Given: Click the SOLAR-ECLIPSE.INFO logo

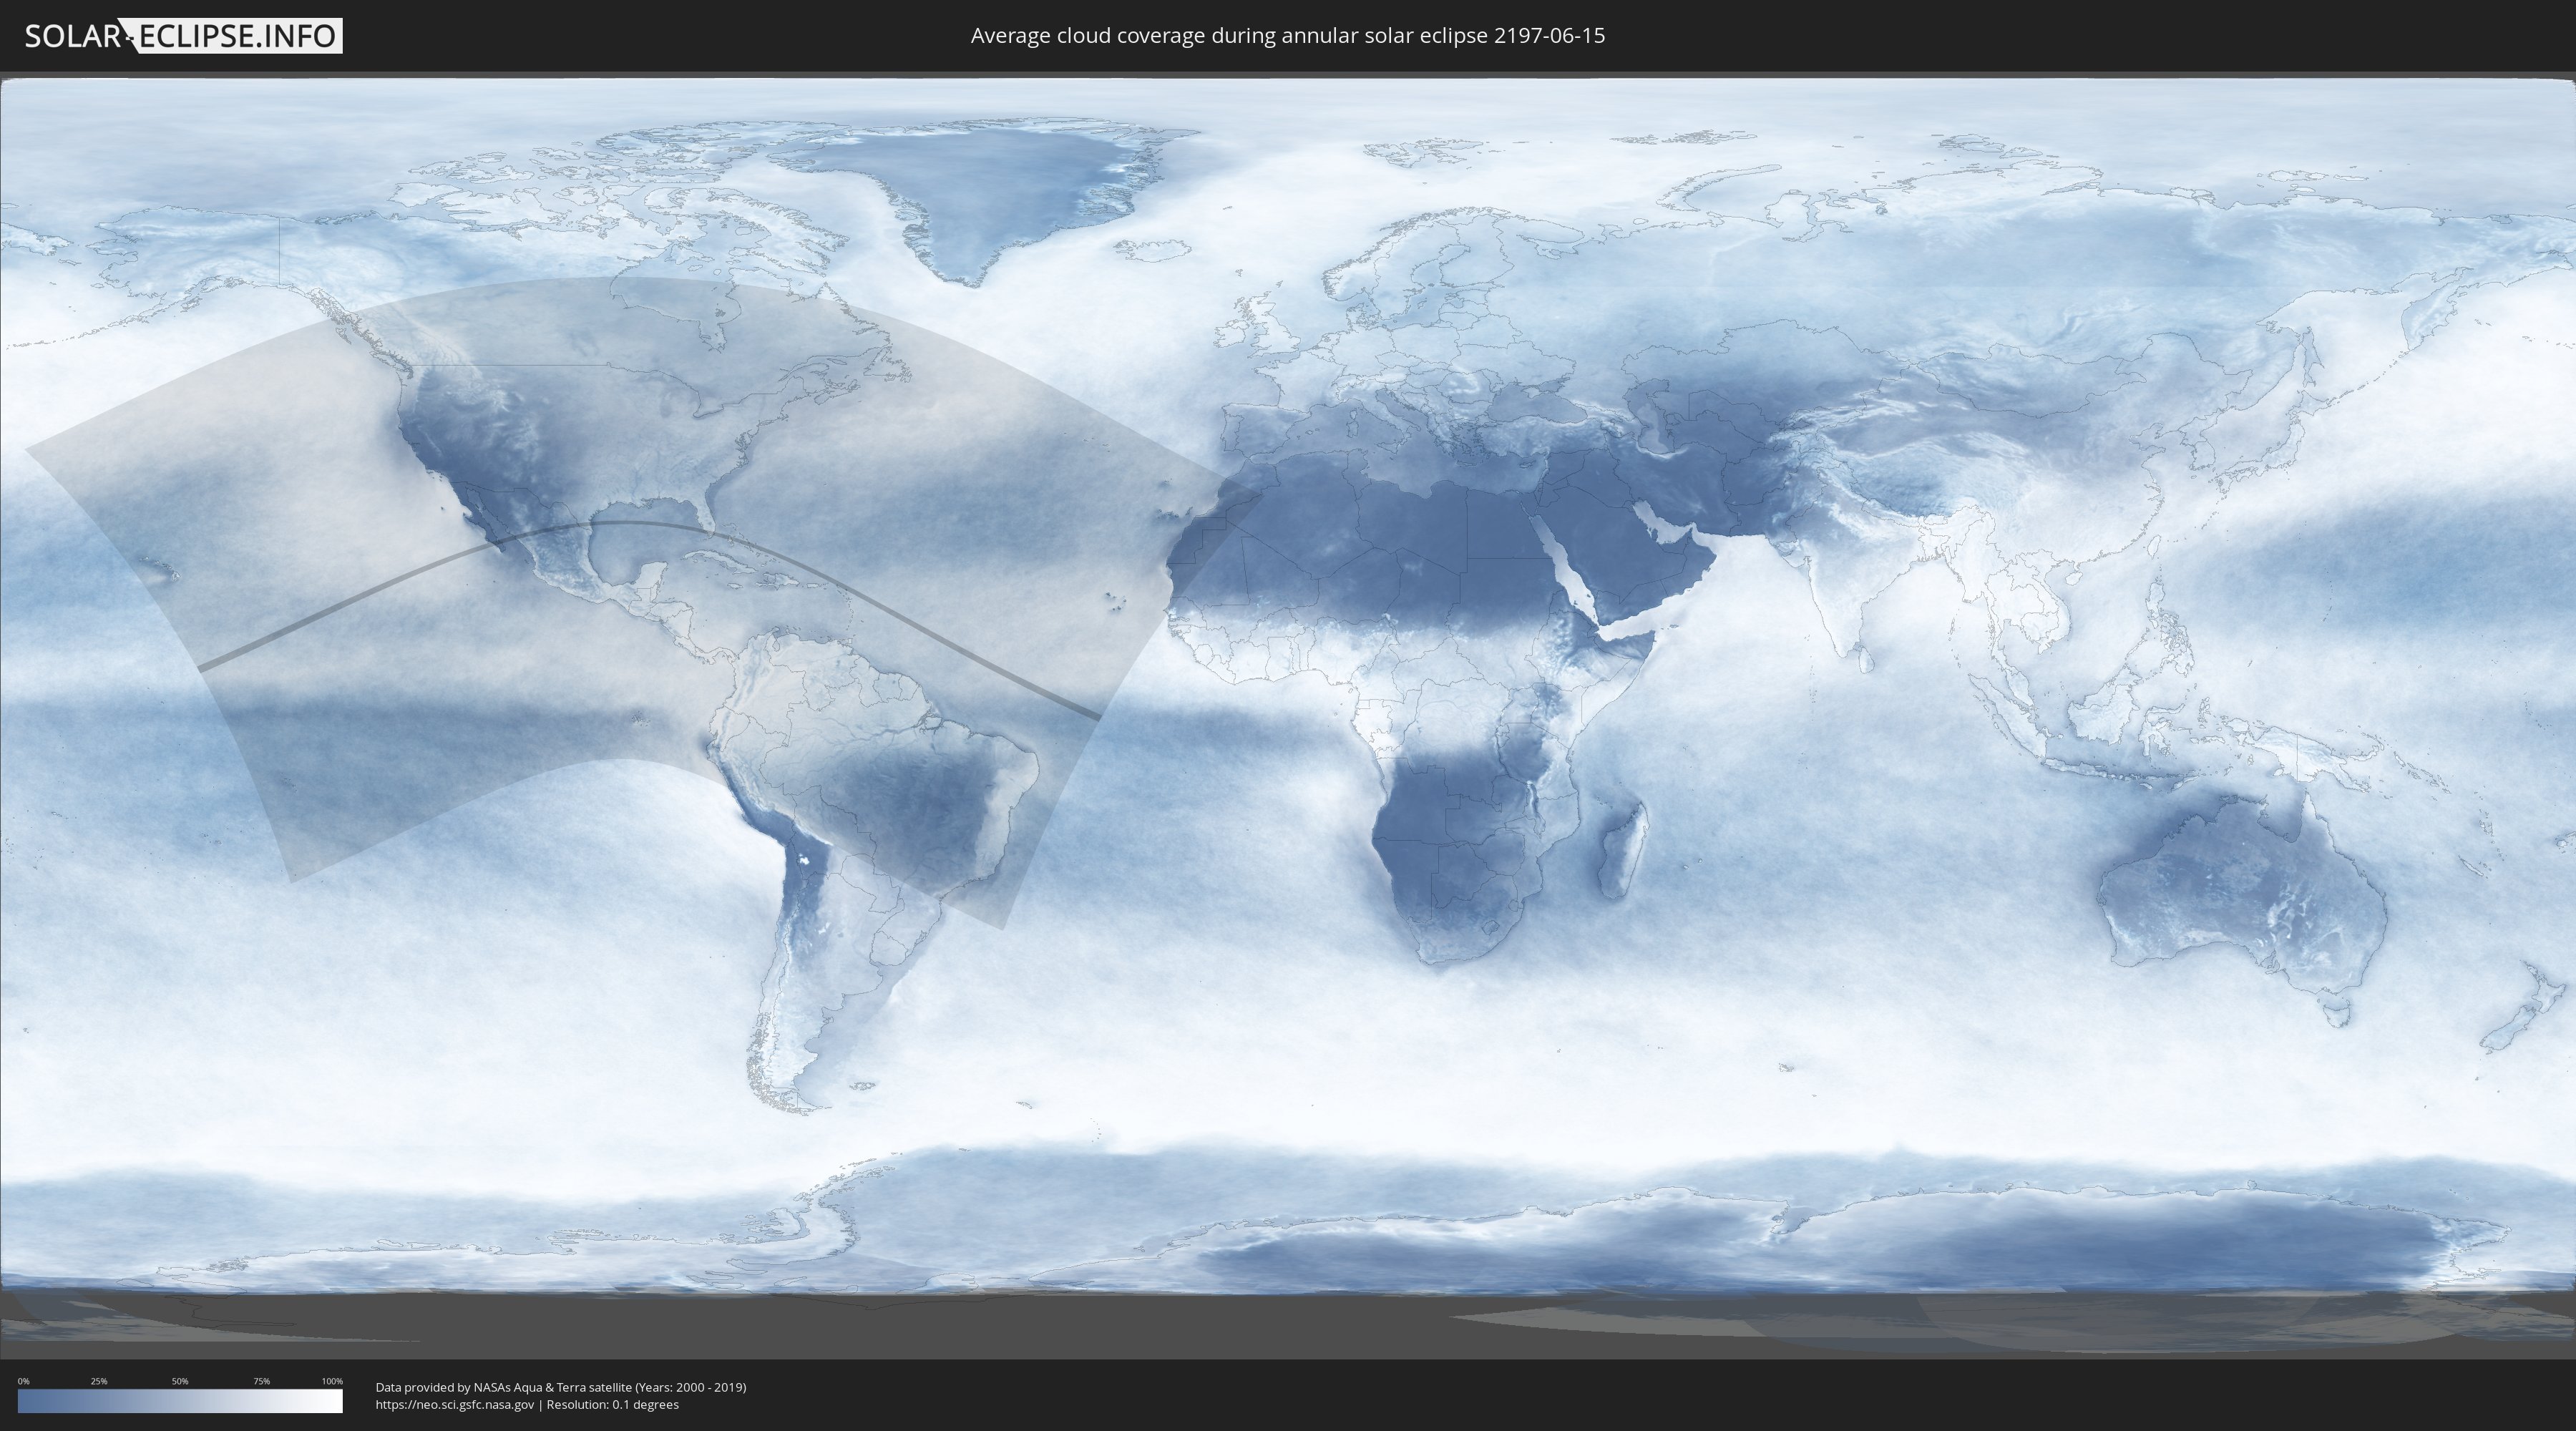Looking at the screenshot, I should click(x=183, y=36).
